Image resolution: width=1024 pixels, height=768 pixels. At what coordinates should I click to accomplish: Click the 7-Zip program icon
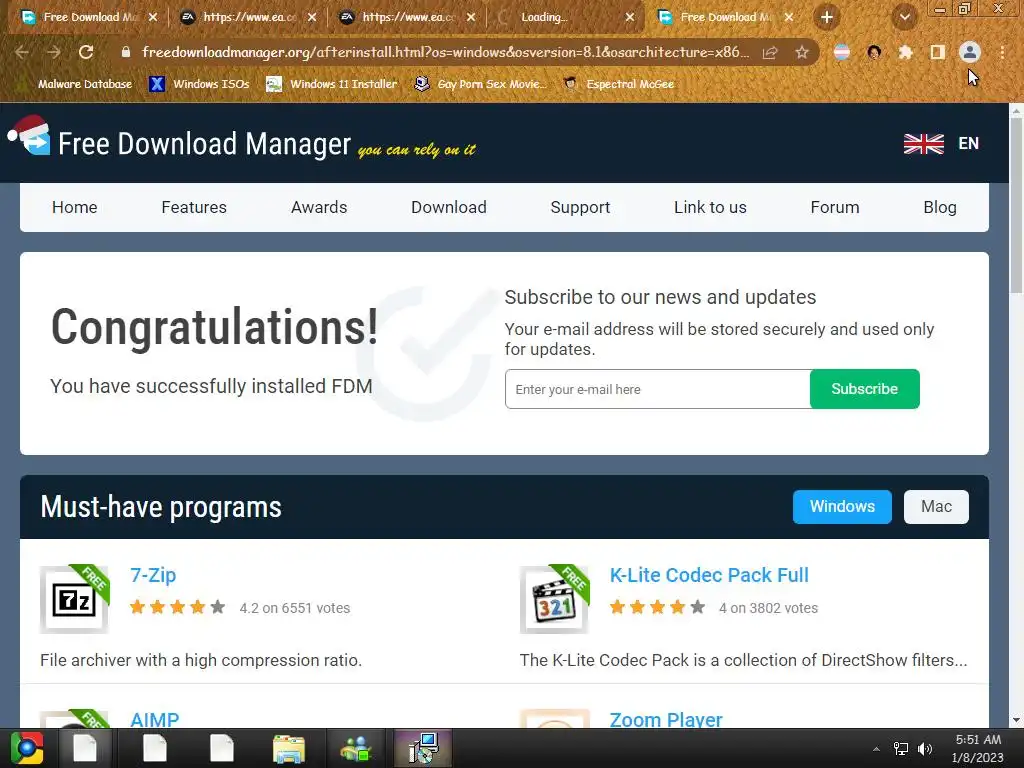click(x=74, y=599)
